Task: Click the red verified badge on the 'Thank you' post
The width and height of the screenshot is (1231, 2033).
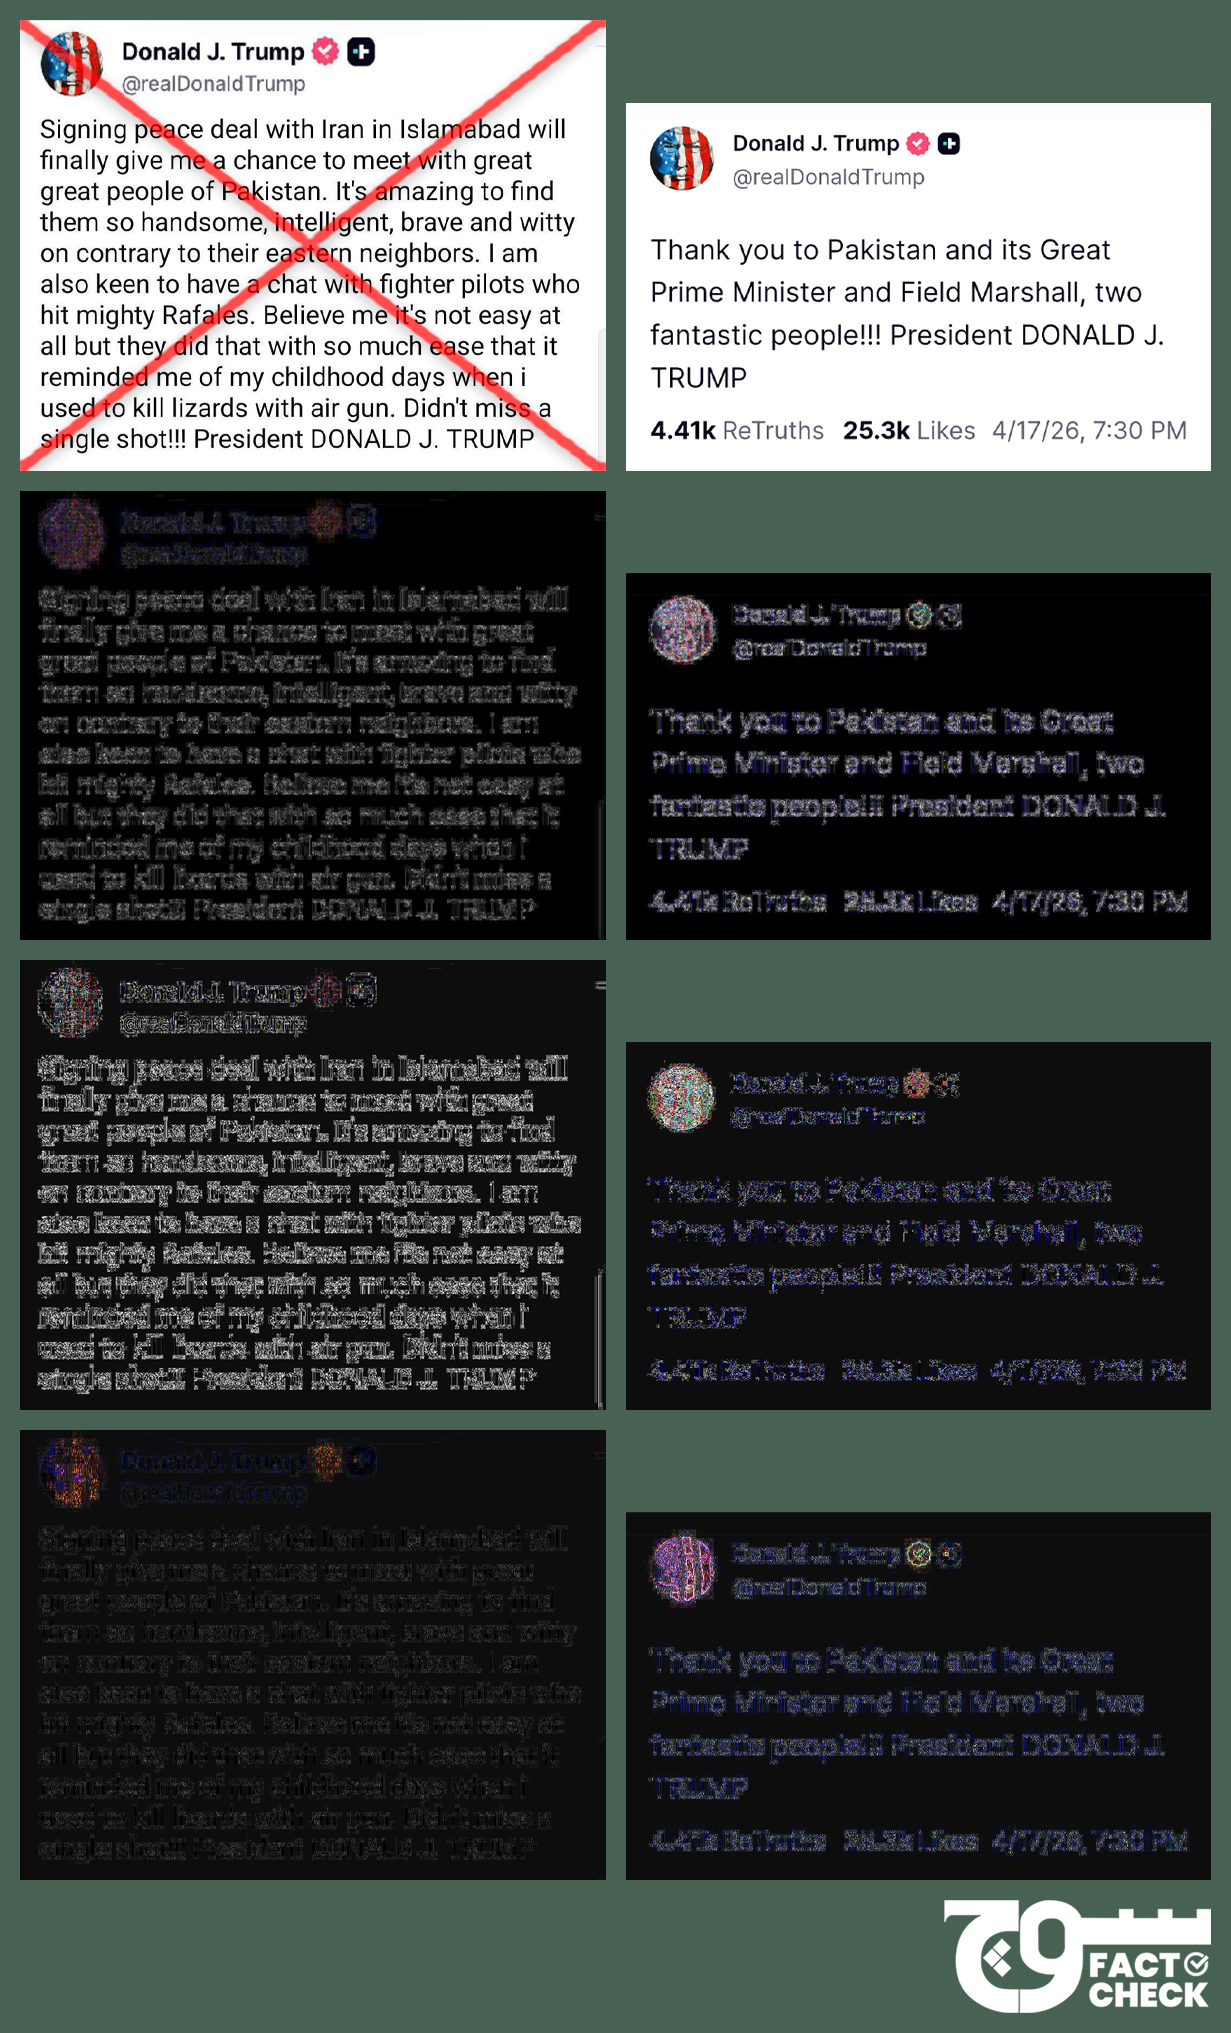Action: (x=918, y=144)
